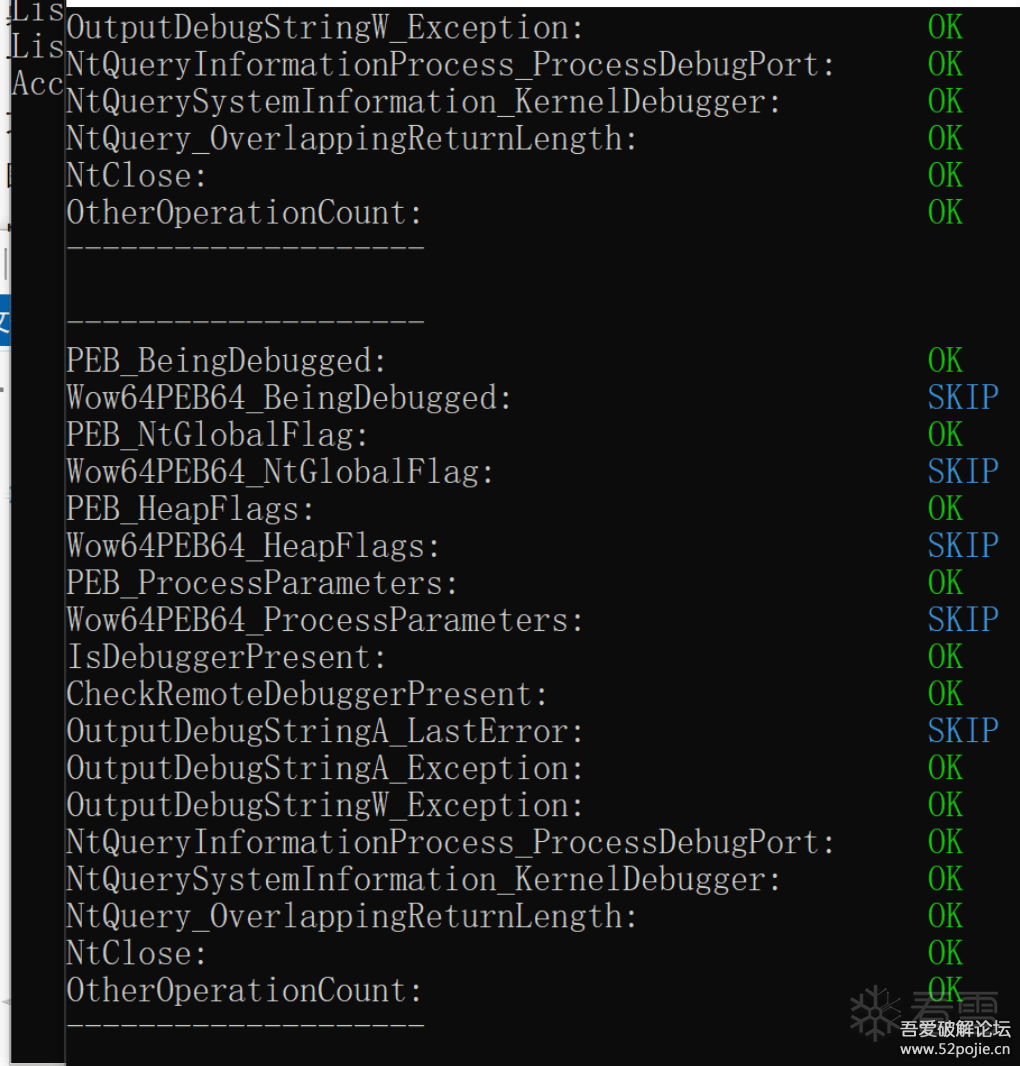1020x1066 pixels.
Task: Open the www.52pojie.cn watermark link
Action: (x=955, y=1048)
